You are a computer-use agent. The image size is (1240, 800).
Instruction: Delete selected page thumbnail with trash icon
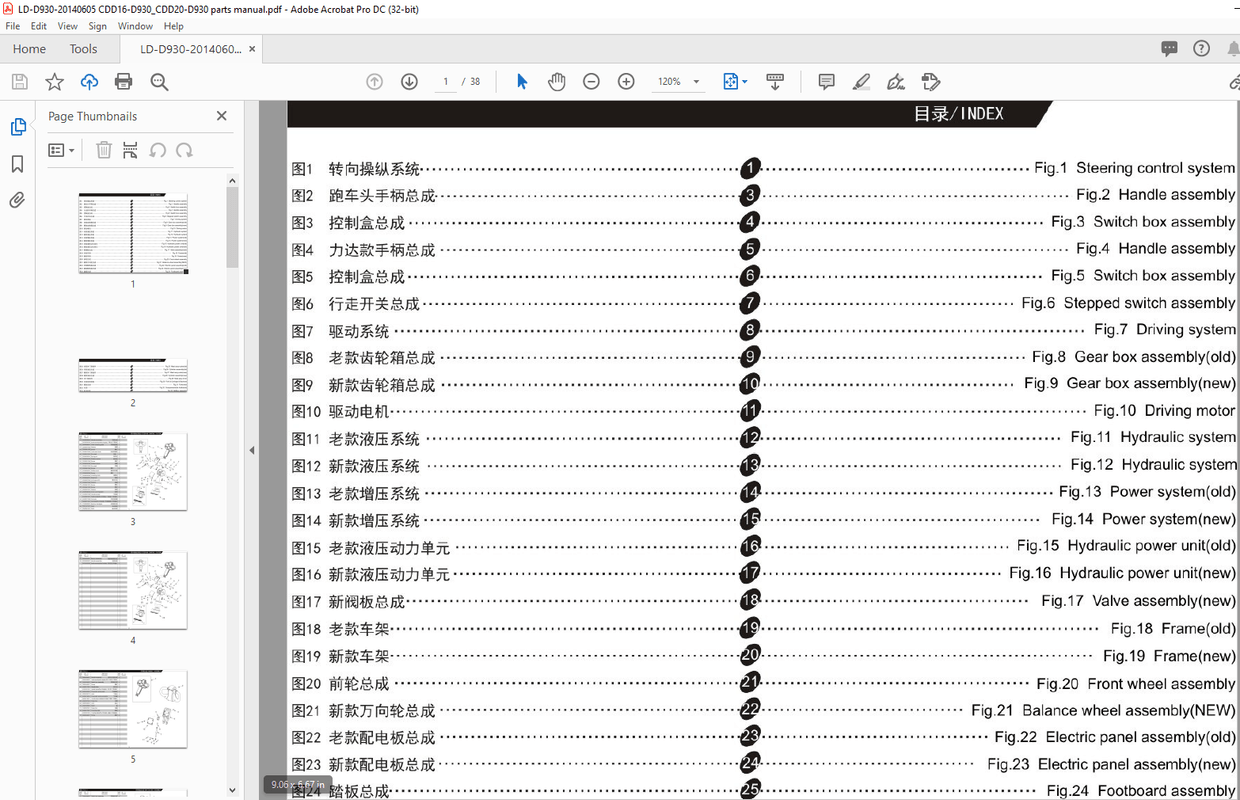[103, 149]
